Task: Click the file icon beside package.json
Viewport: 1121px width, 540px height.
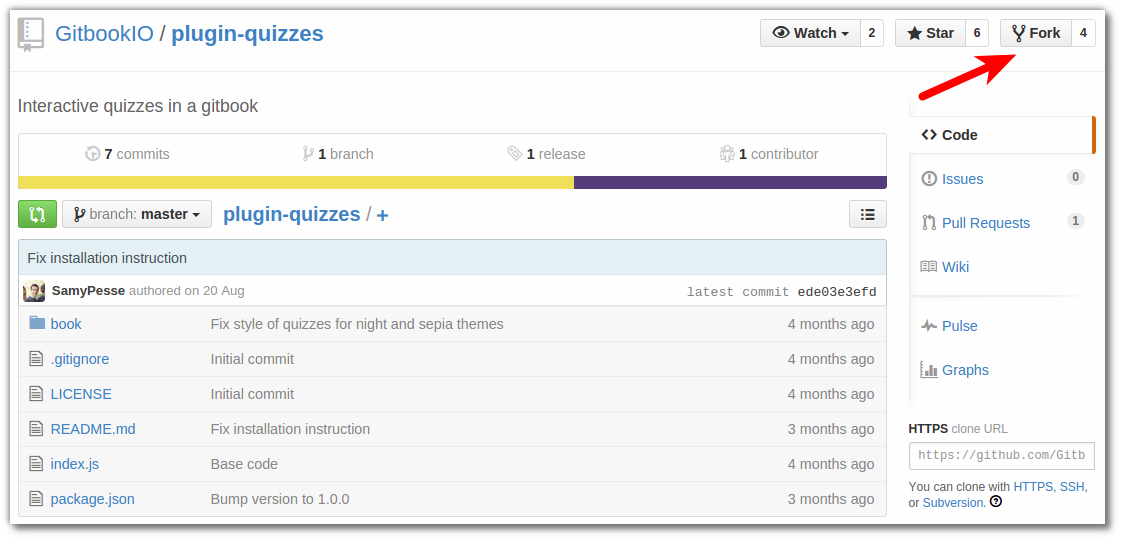Action: click(x=36, y=499)
